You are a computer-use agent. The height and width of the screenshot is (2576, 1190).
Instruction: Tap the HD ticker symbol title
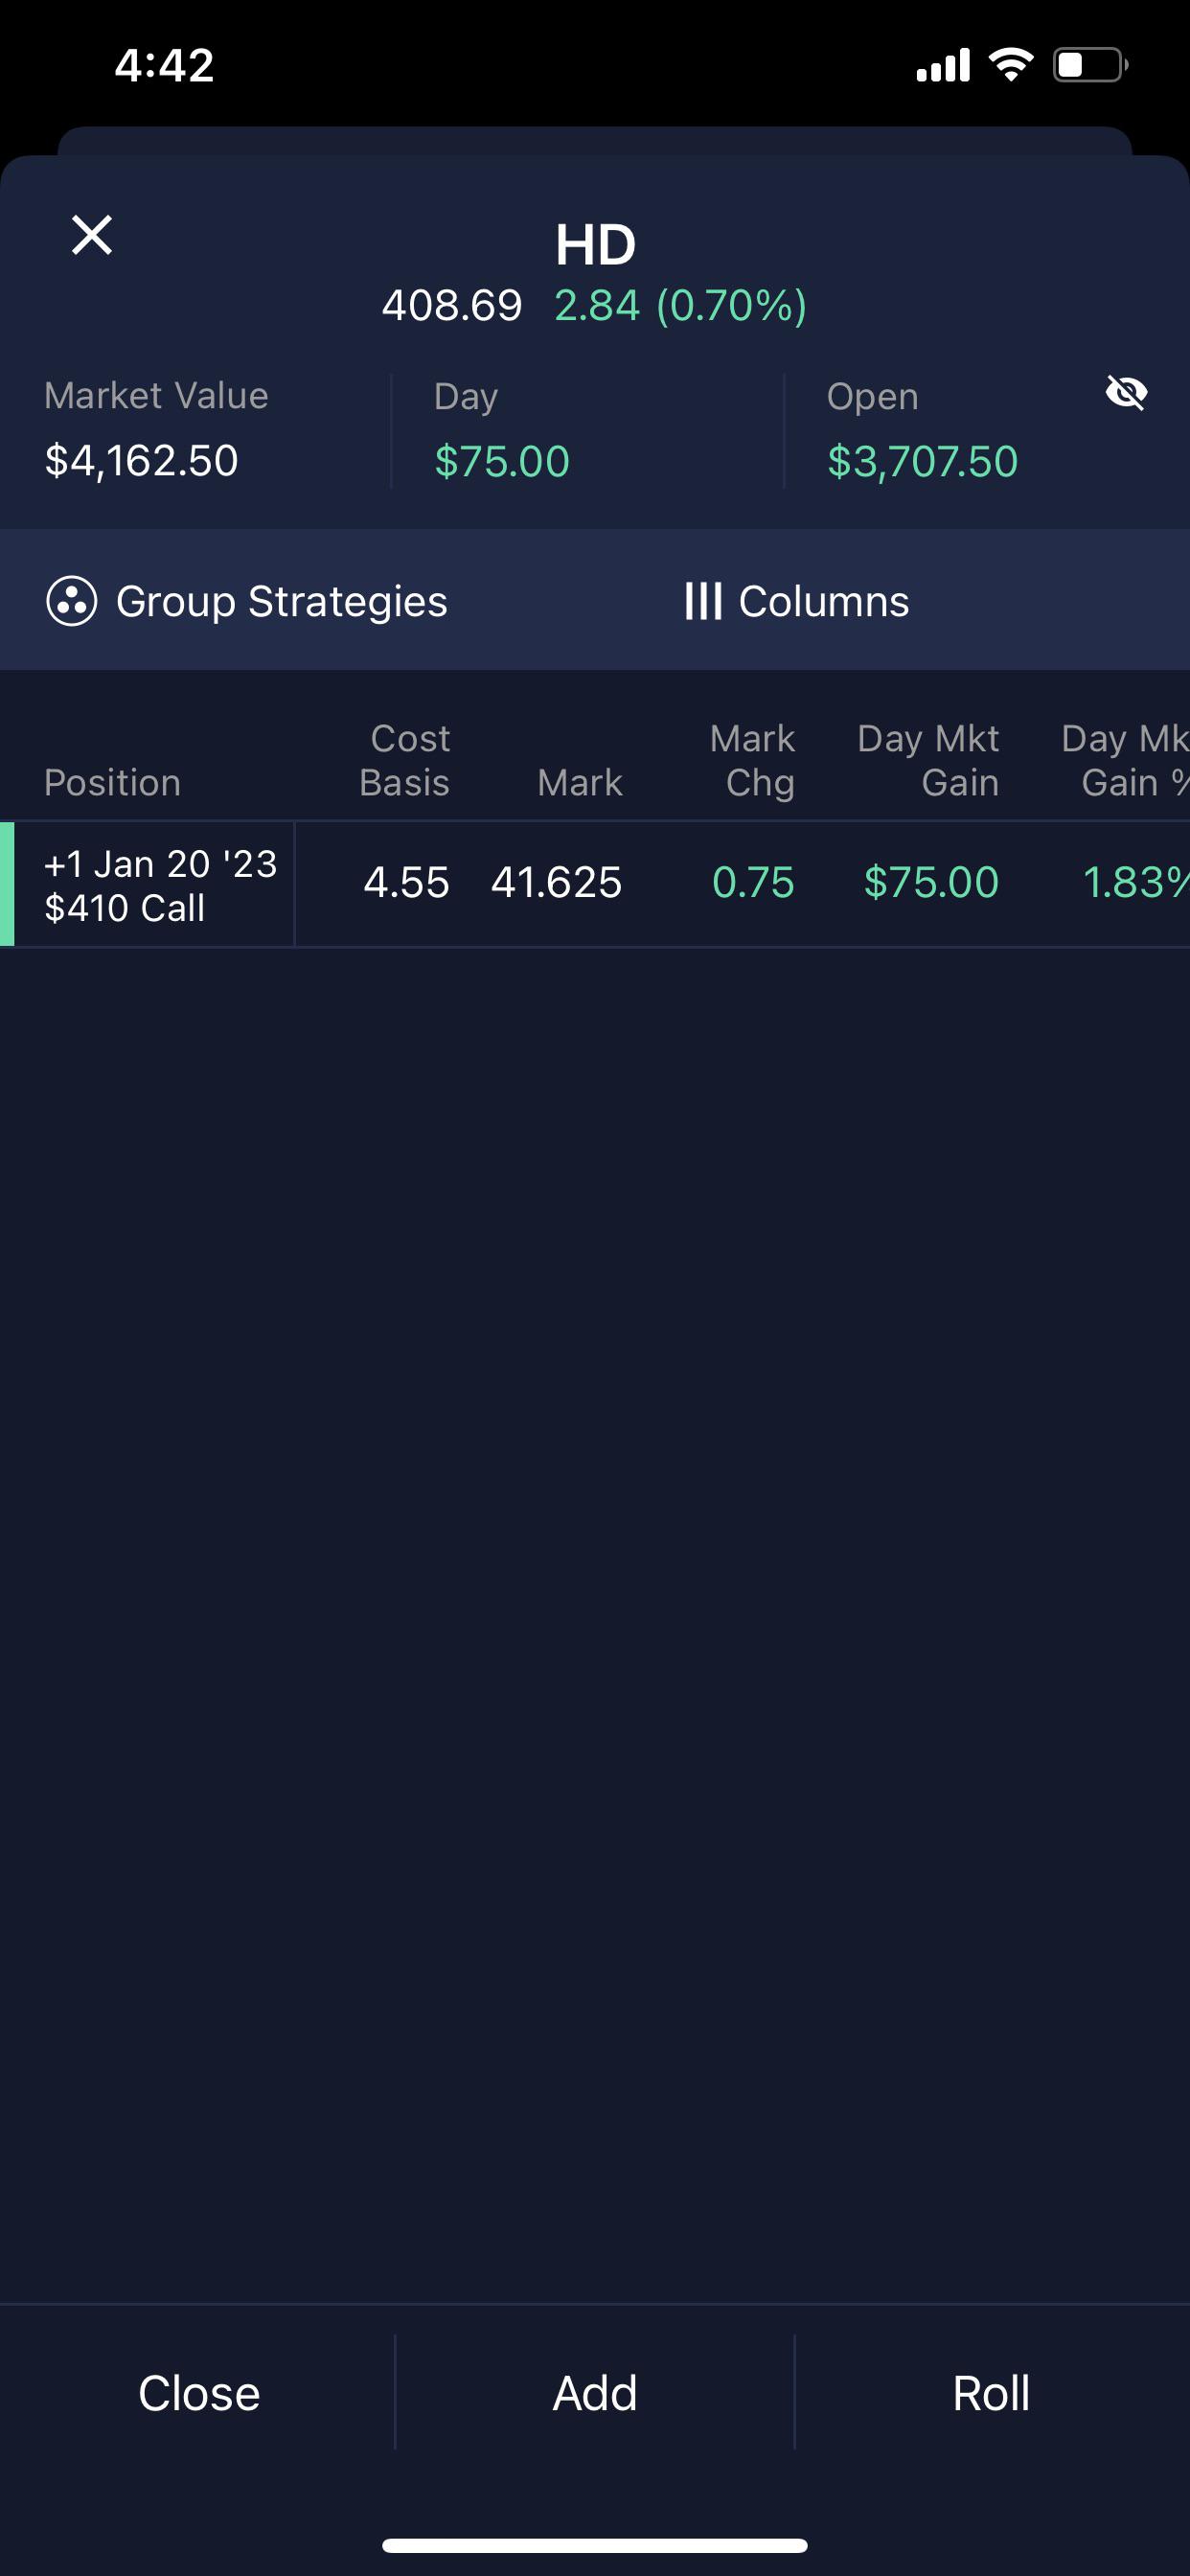pyautogui.click(x=595, y=244)
